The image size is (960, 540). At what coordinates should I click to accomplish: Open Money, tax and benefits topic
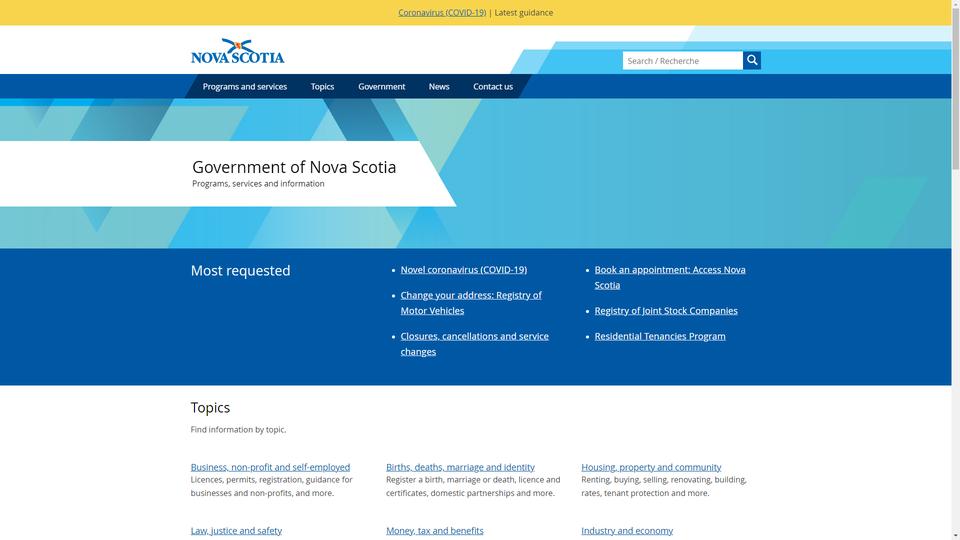tap(435, 531)
